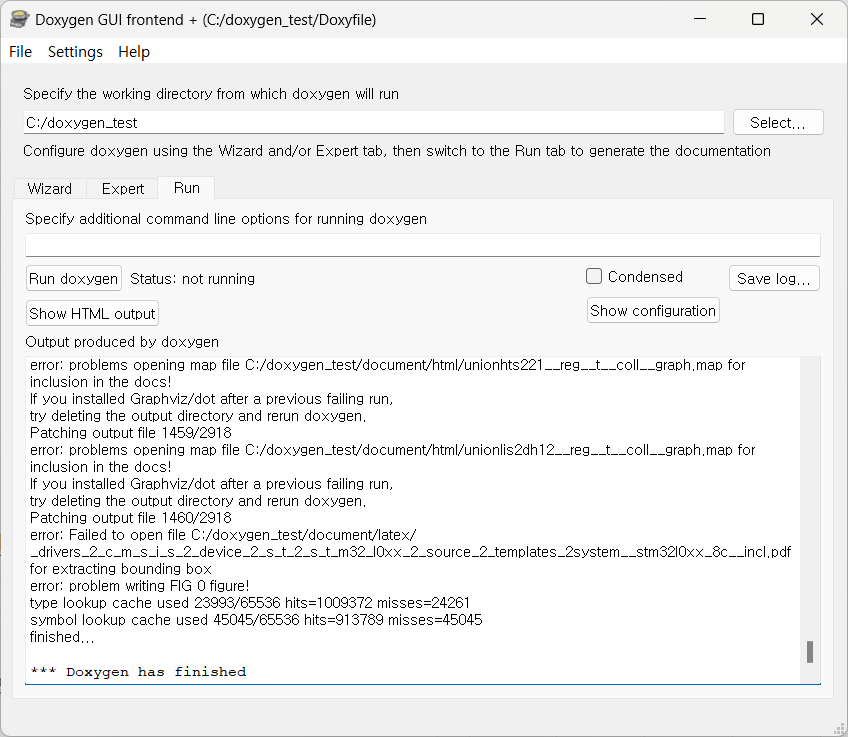Click the 'symbol lookup cache used' line
Viewport: 848px width, 737px height.
coord(256,620)
